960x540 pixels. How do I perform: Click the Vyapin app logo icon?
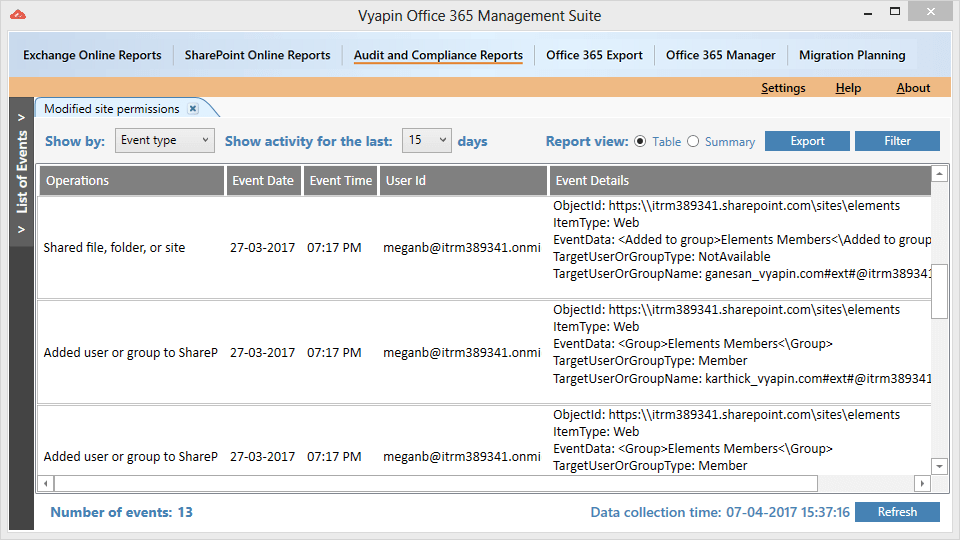click(18, 14)
